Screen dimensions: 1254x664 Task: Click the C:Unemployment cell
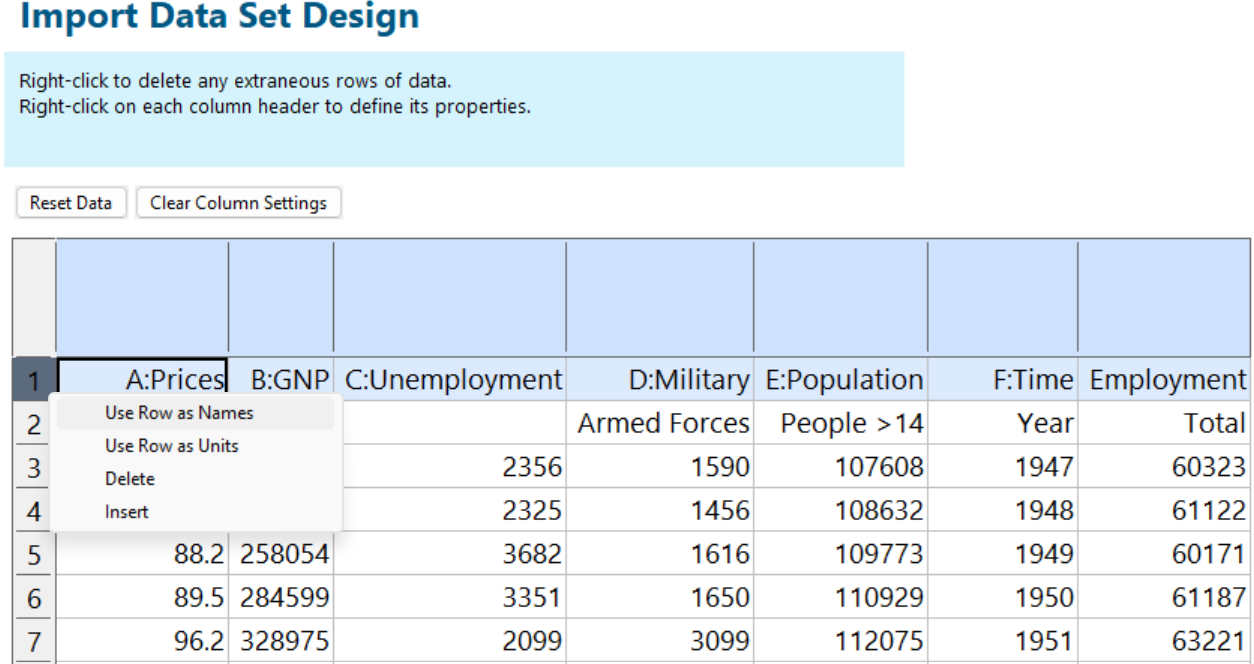click(x=450, y=380)
